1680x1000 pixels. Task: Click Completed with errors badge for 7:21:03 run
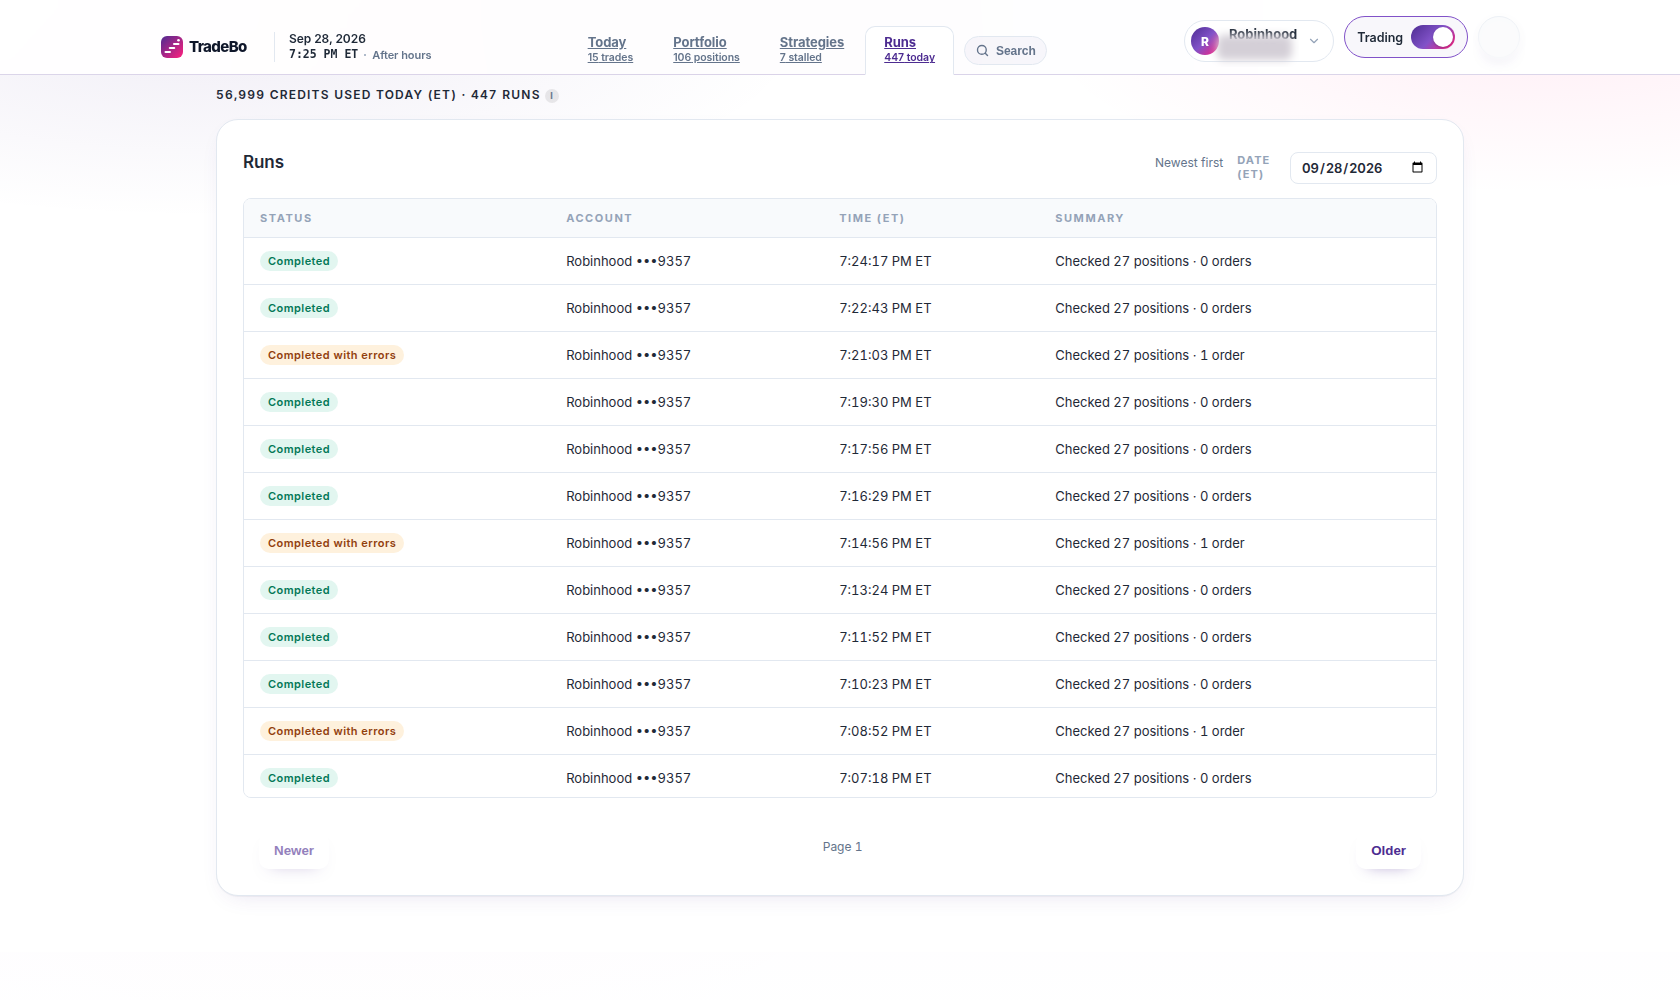[332, 355]
